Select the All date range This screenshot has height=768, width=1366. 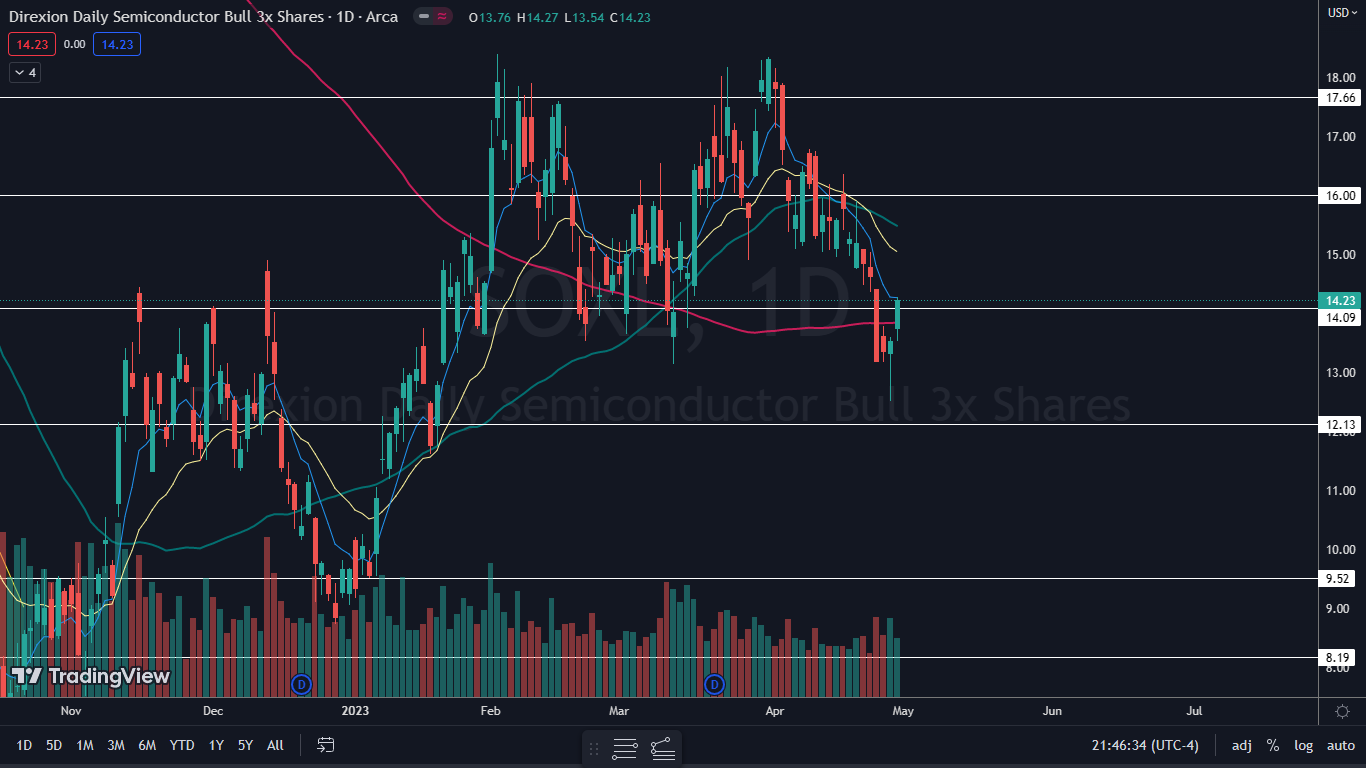point(276,745)
